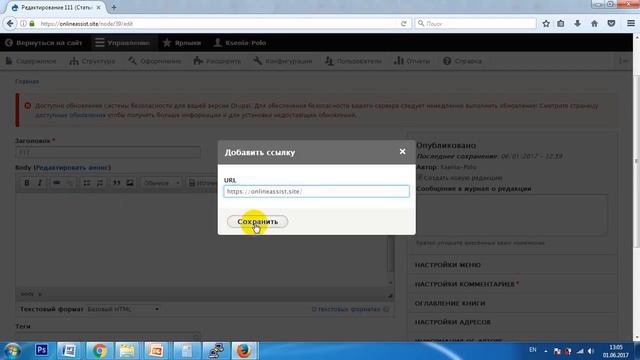Open the Расширить admin menu
Screen dimensions: 640x360
coord(217,61)
